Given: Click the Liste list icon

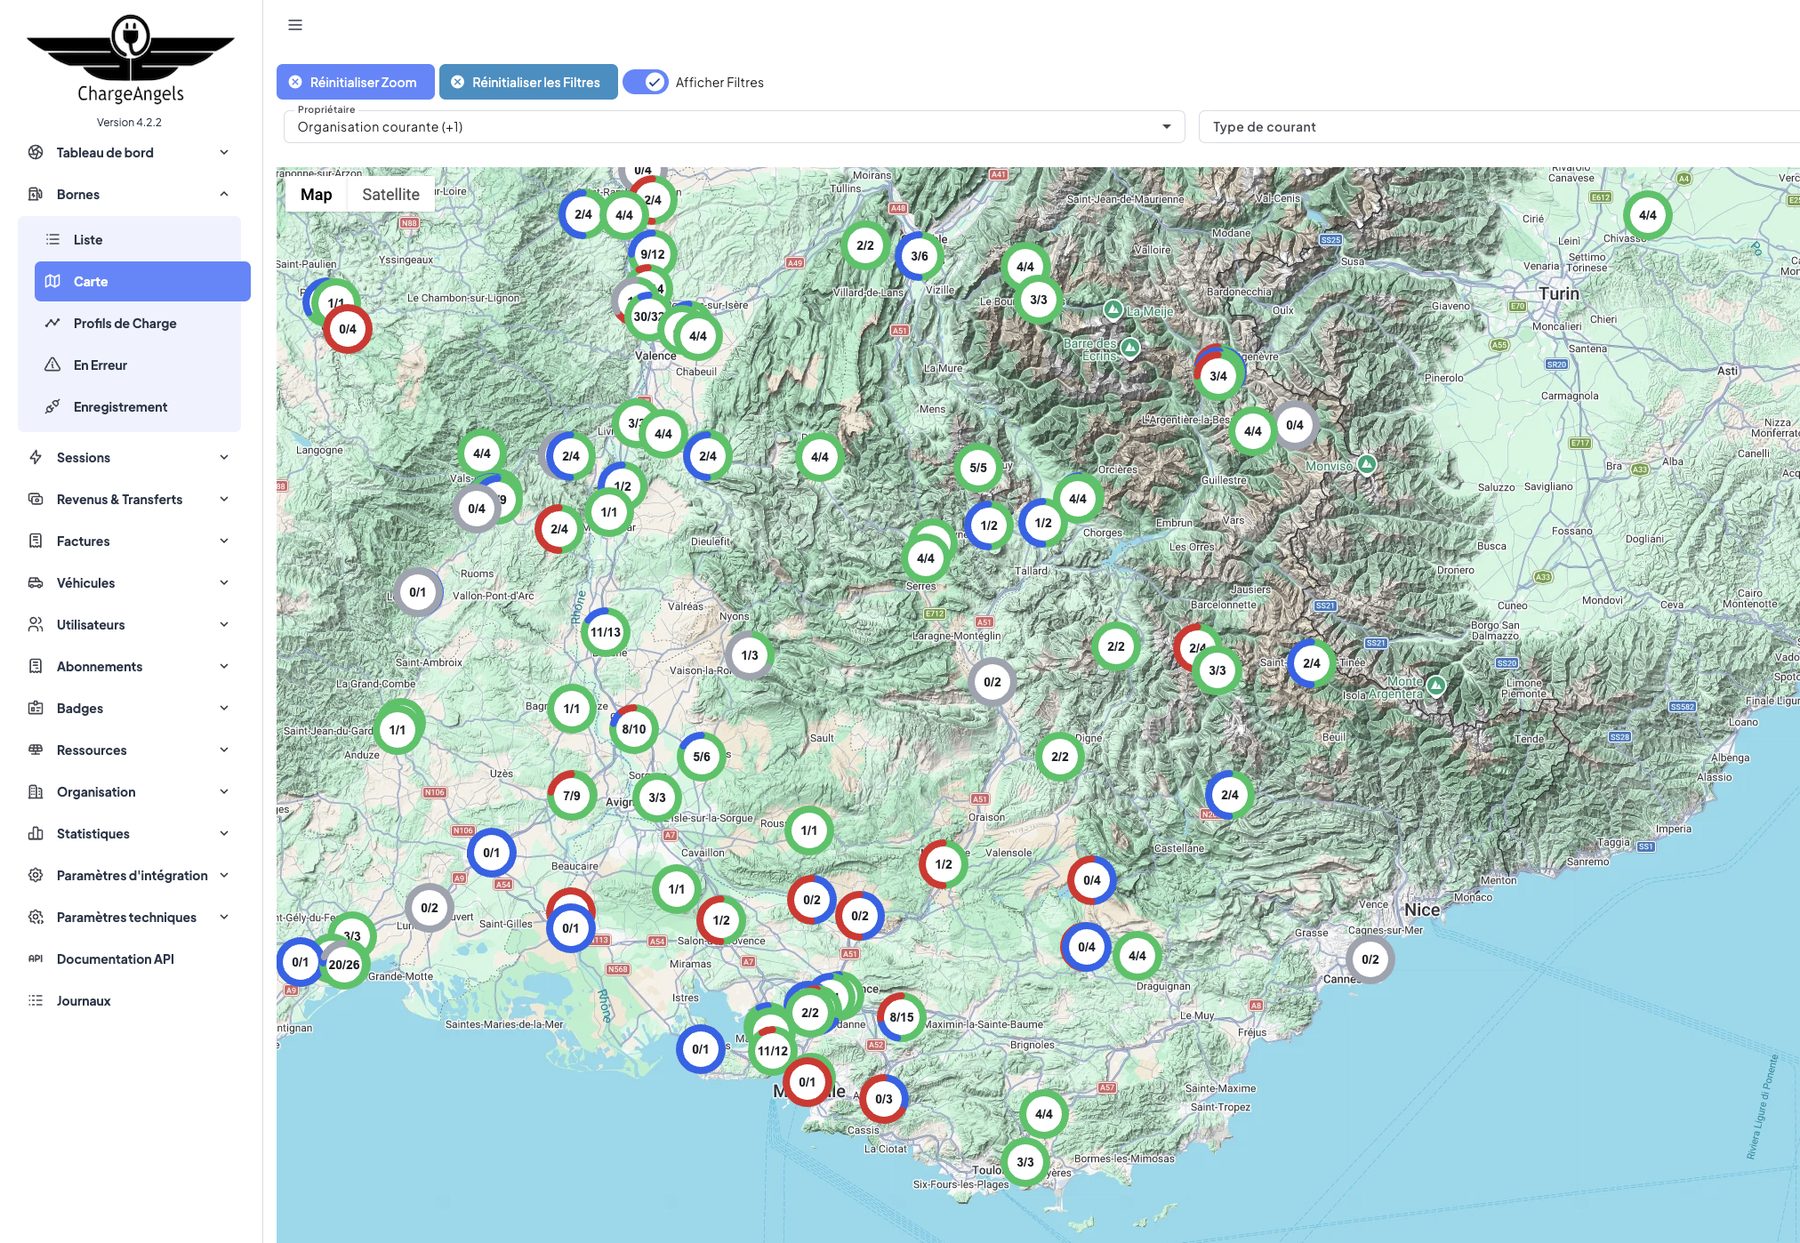Looking at the screenshot, I should 53,239.
